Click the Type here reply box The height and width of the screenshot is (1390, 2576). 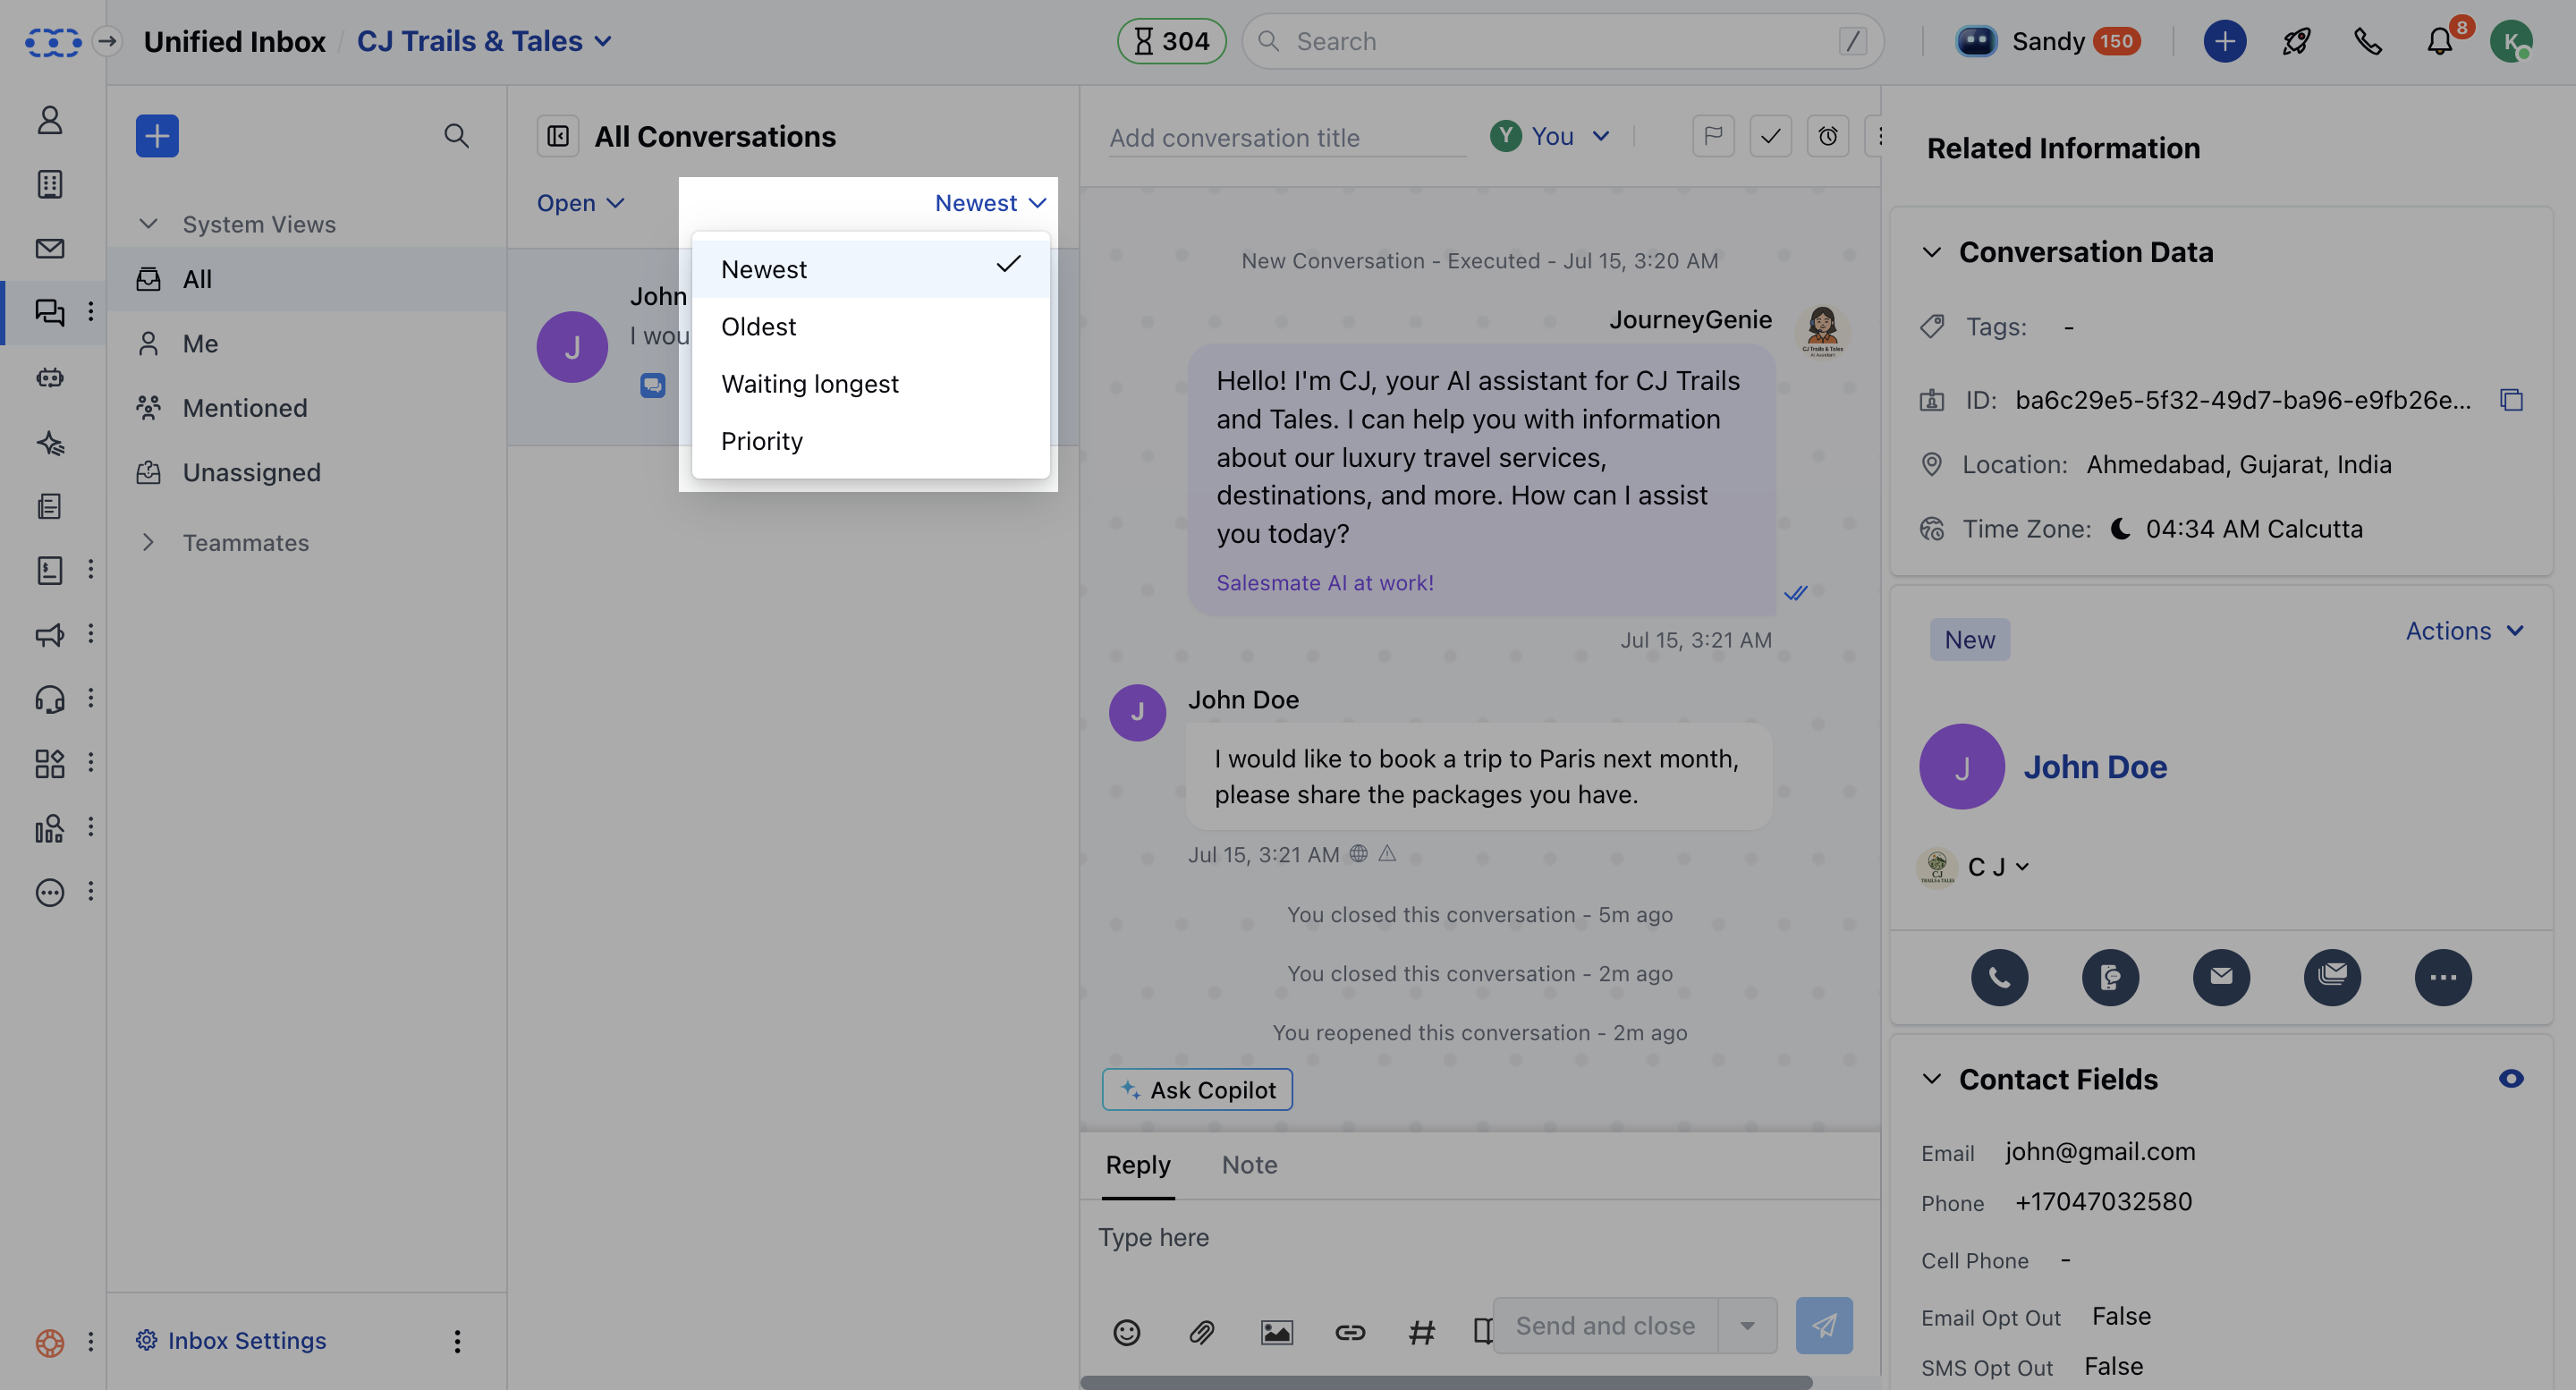click(x=1480, y=1237)
